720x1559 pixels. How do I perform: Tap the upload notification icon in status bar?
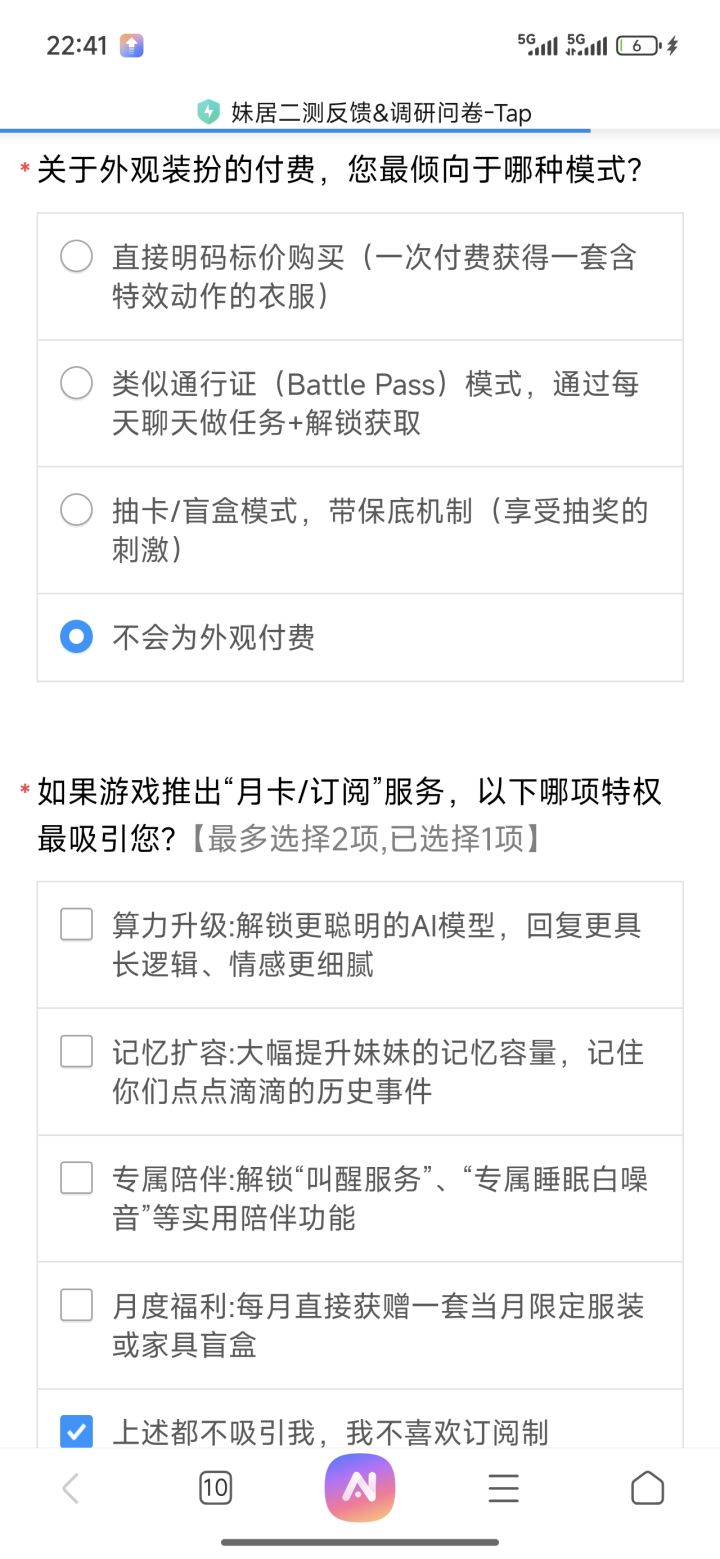coord(131,45)
